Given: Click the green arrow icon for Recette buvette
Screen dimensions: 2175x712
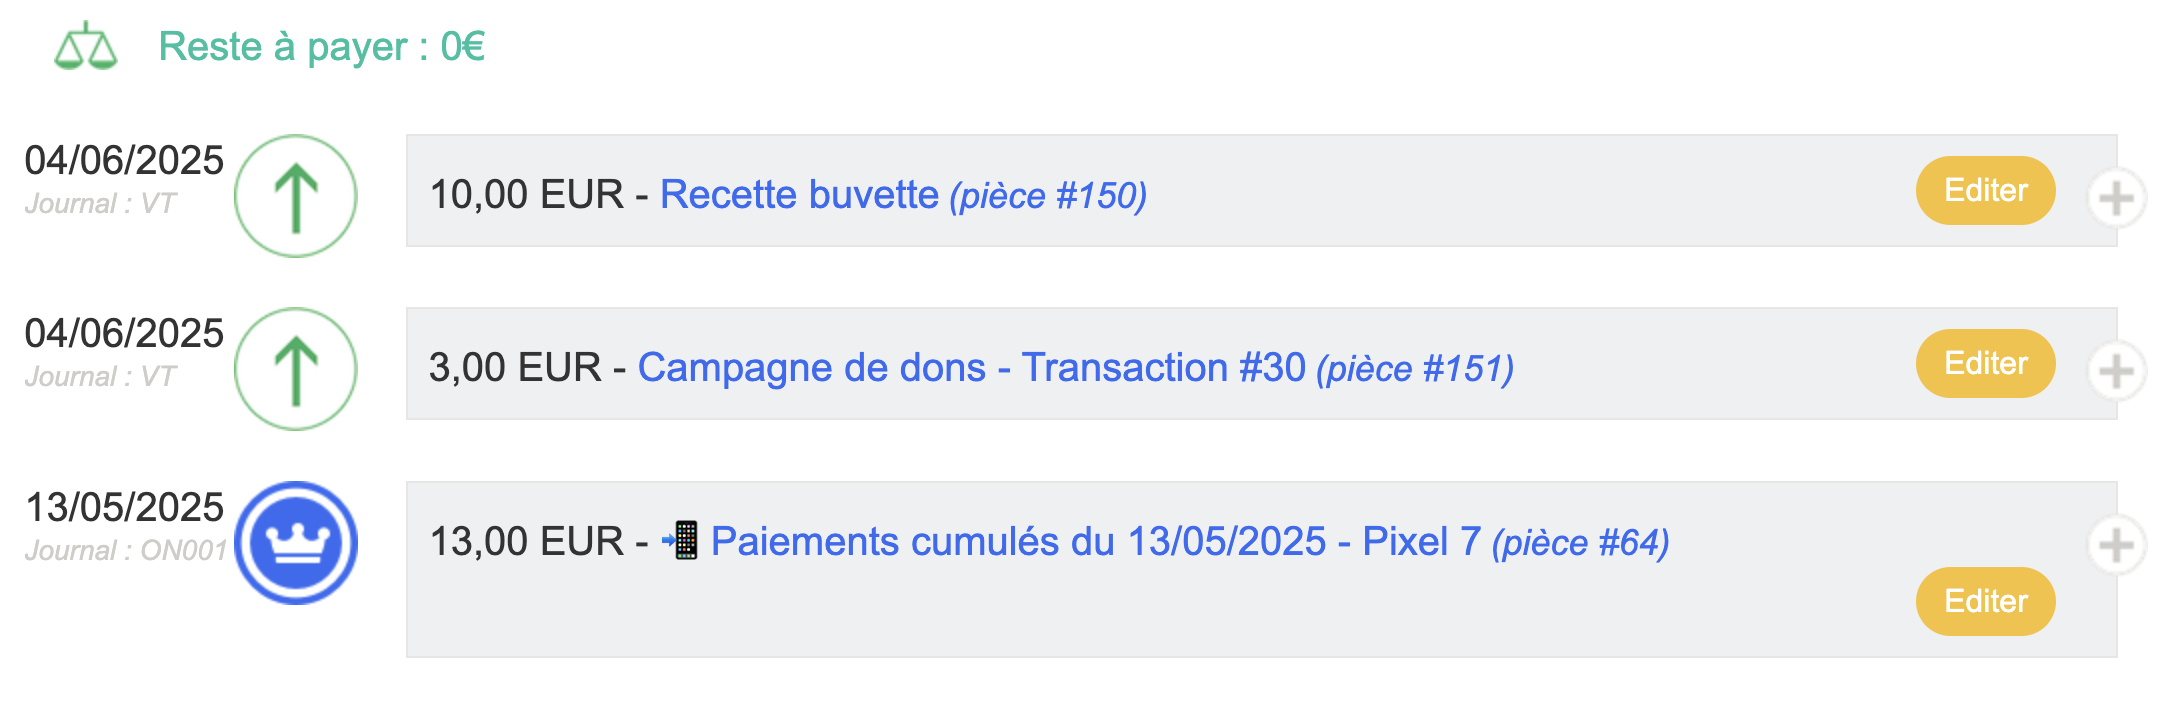Looking at the screenshot, I should click(x=296, y=196).
